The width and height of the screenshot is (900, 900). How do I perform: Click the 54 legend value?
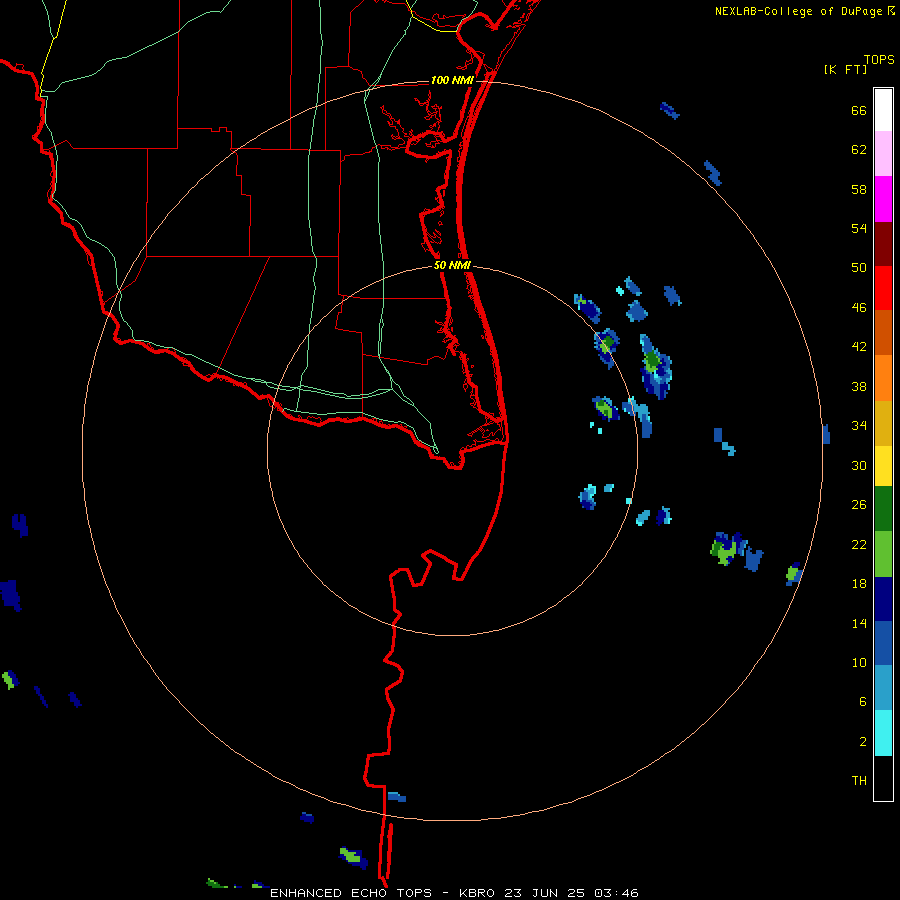pyautogui.click(x=859, y=228)
